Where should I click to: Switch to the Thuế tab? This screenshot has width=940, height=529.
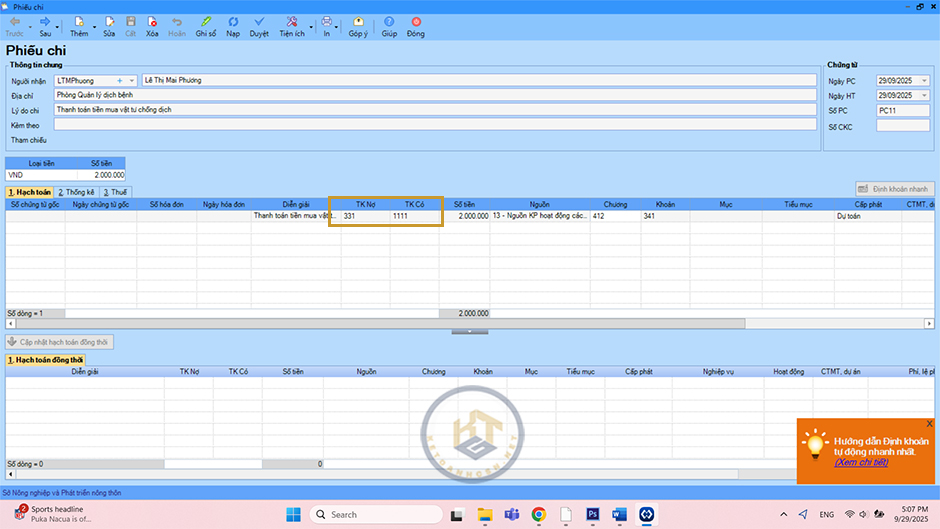point(115,192)
